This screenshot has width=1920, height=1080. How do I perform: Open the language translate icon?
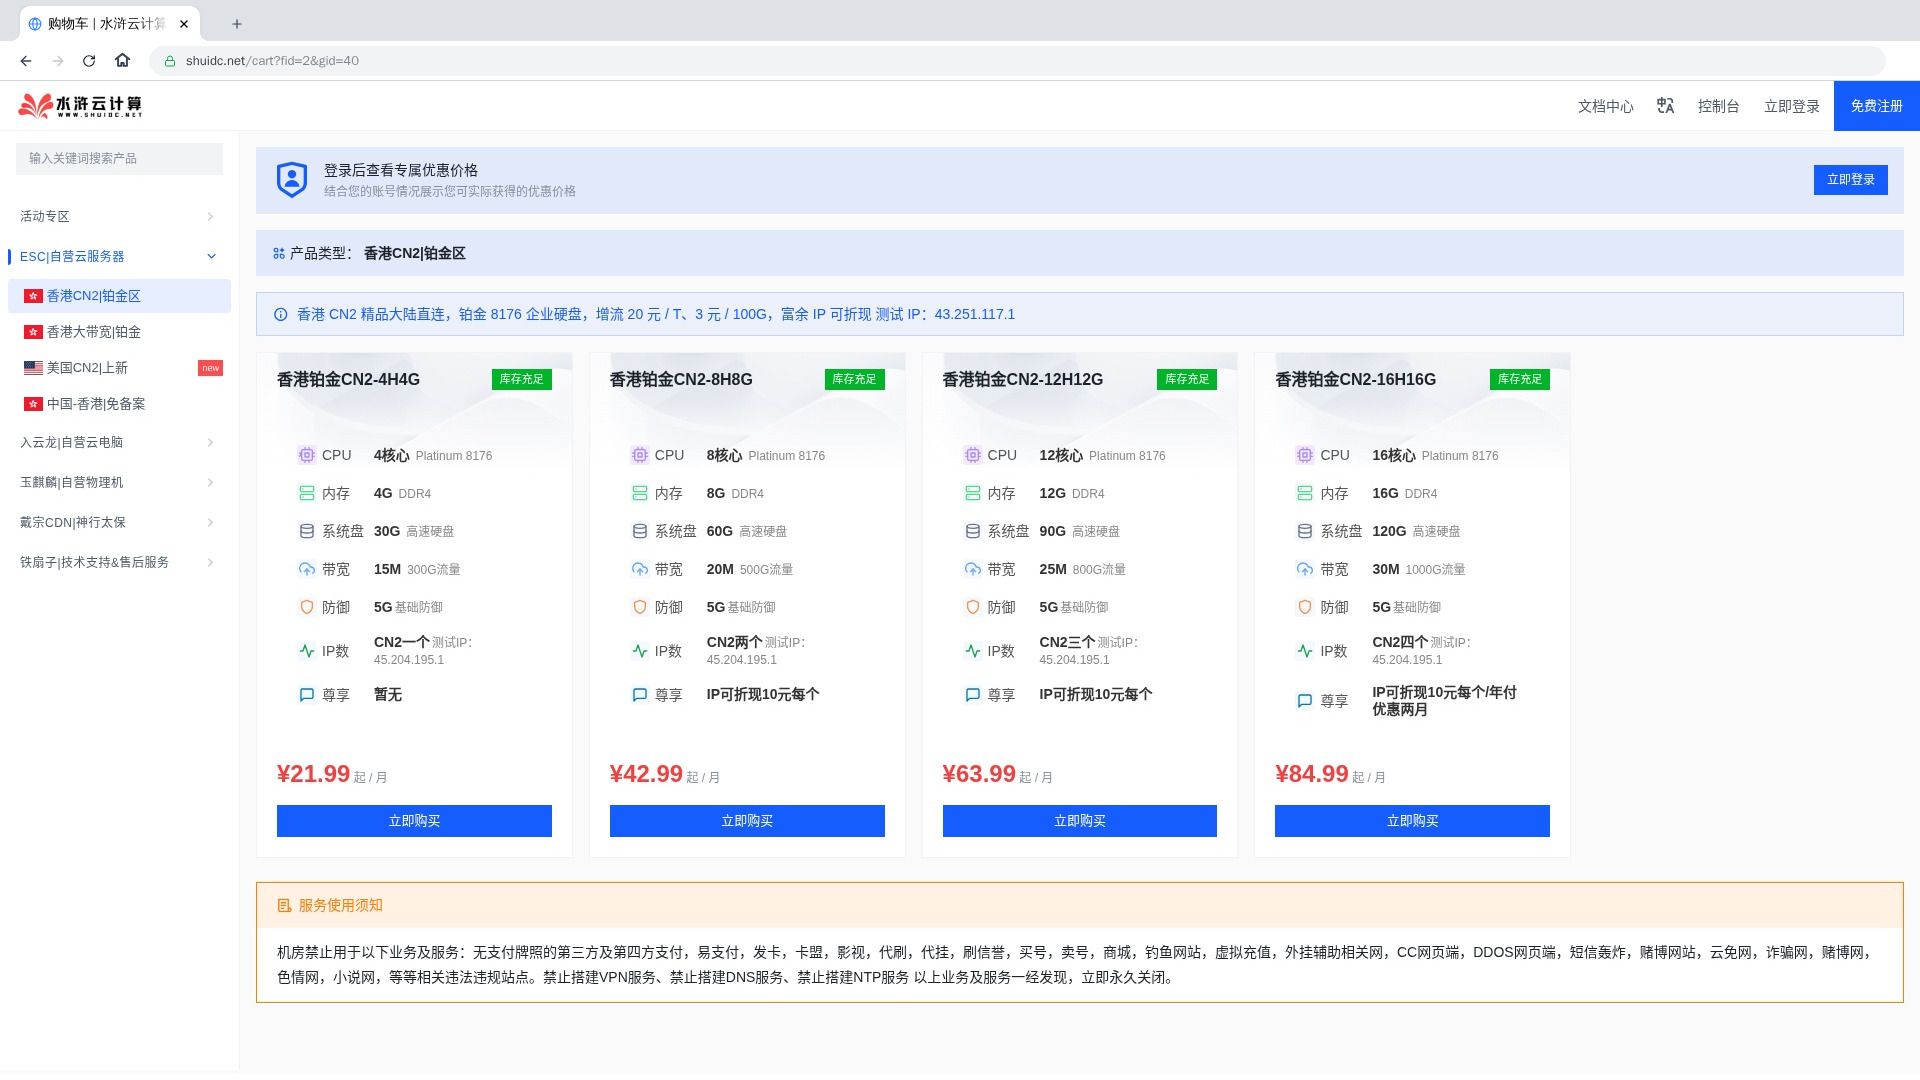(x=1665, y=106)
